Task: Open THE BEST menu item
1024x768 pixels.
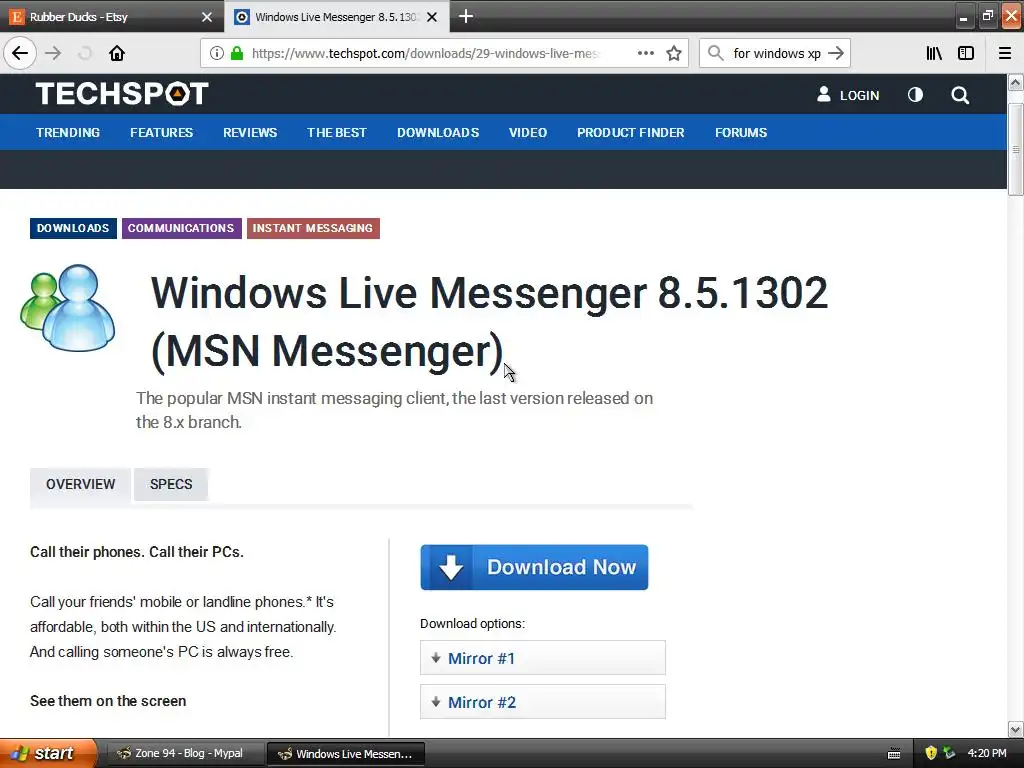Action: 337,133
